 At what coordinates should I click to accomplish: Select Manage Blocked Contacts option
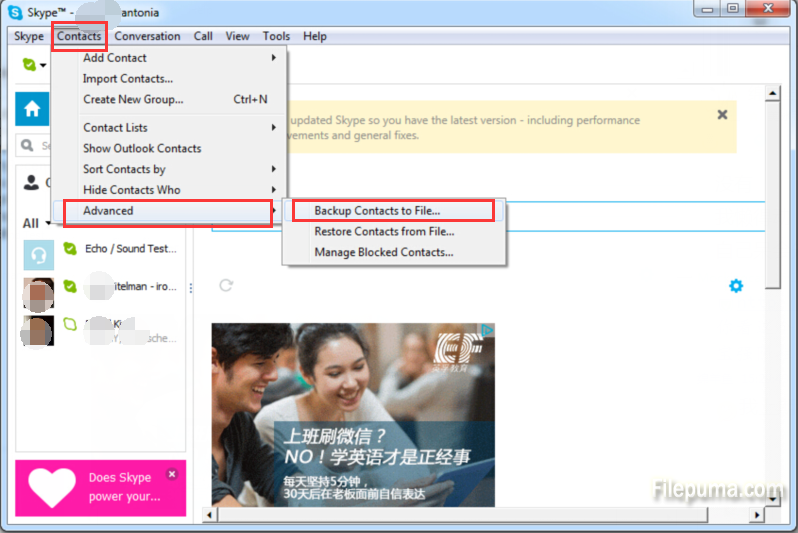point(383,252)
